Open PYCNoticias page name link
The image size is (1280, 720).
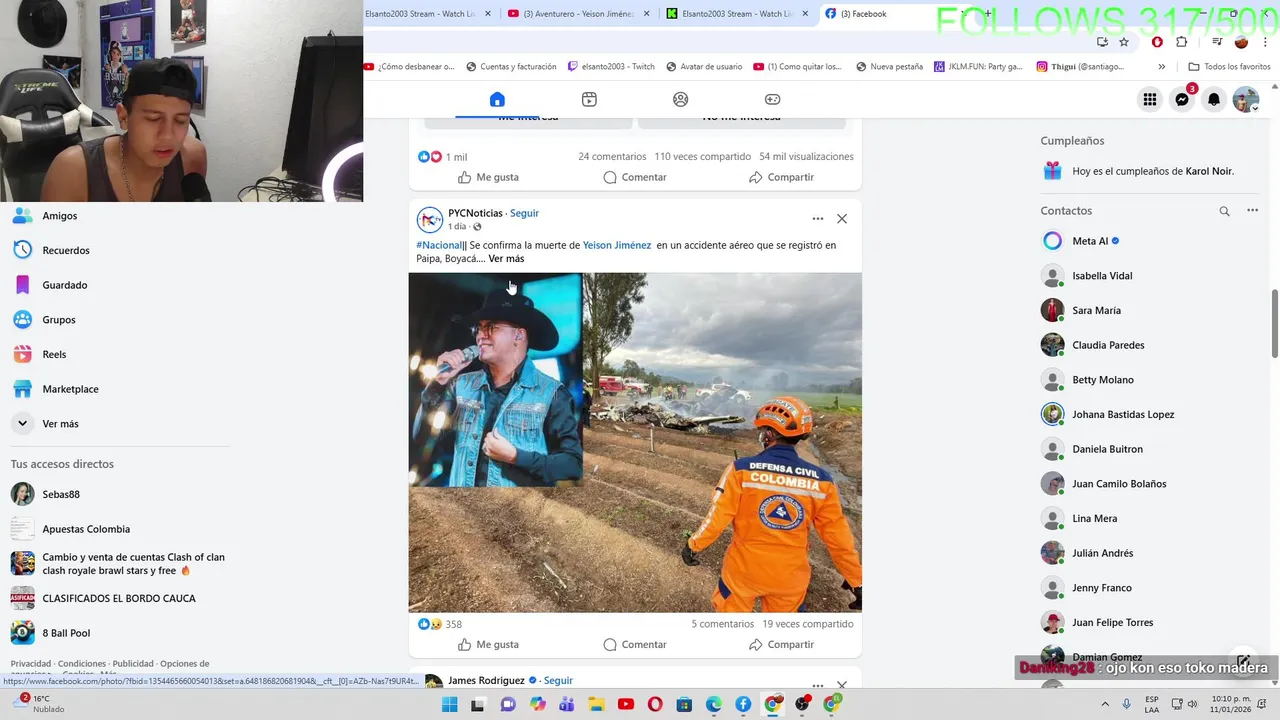(x=475, y=213)
